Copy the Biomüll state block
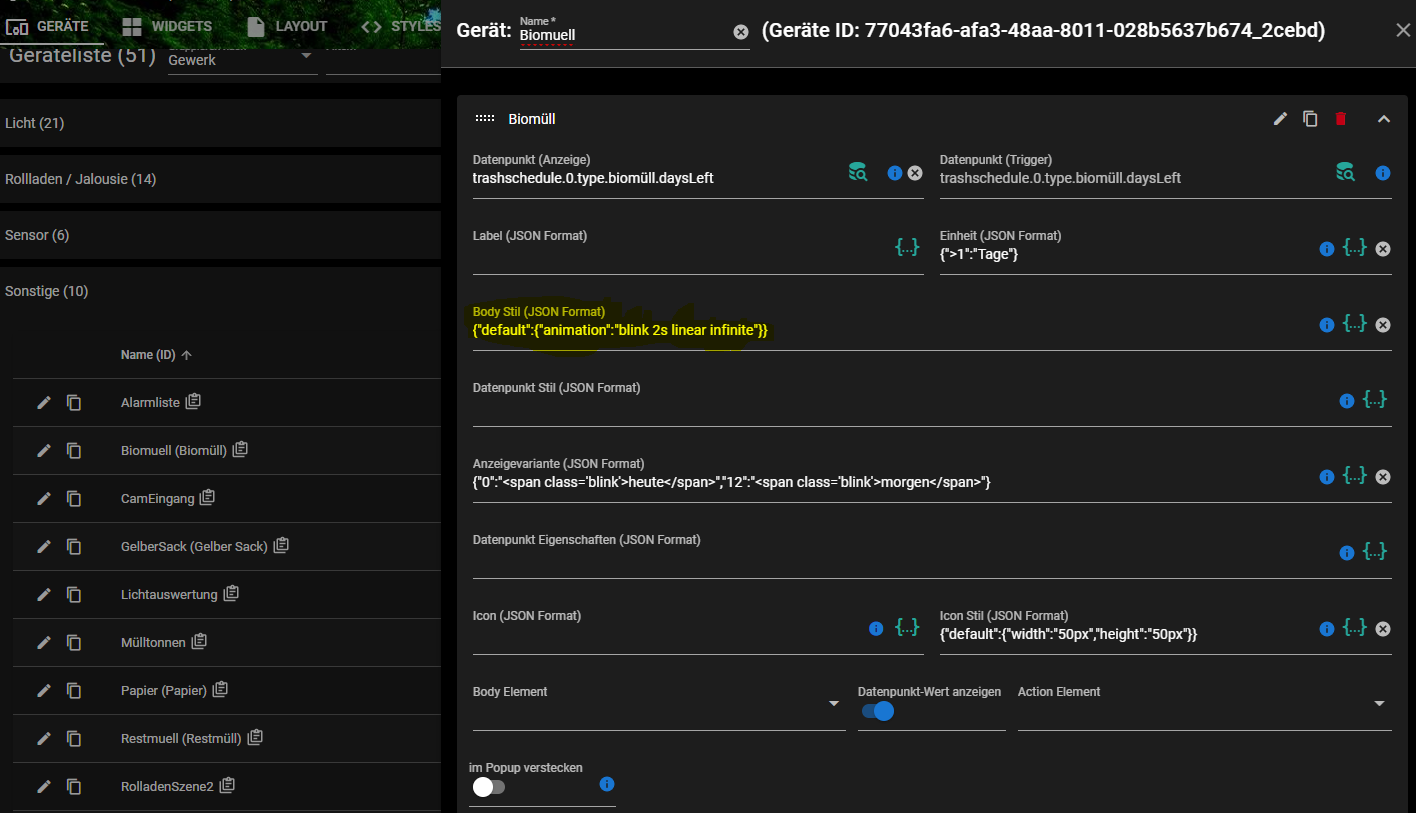 (1310, 119)
